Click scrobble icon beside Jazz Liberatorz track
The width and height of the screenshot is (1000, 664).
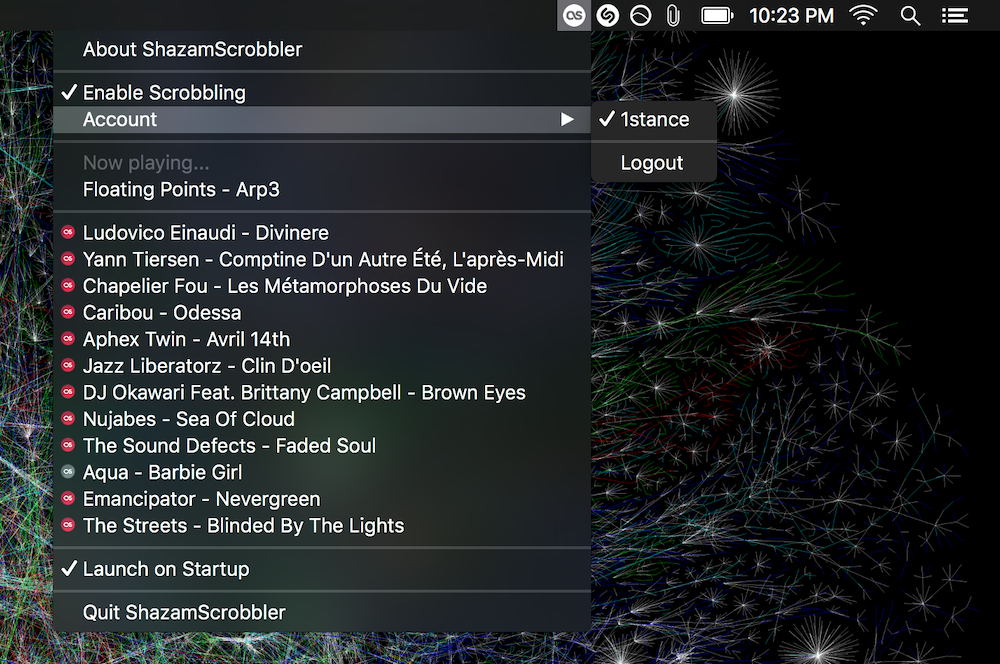pyautogui.click(x=68, y=365)
